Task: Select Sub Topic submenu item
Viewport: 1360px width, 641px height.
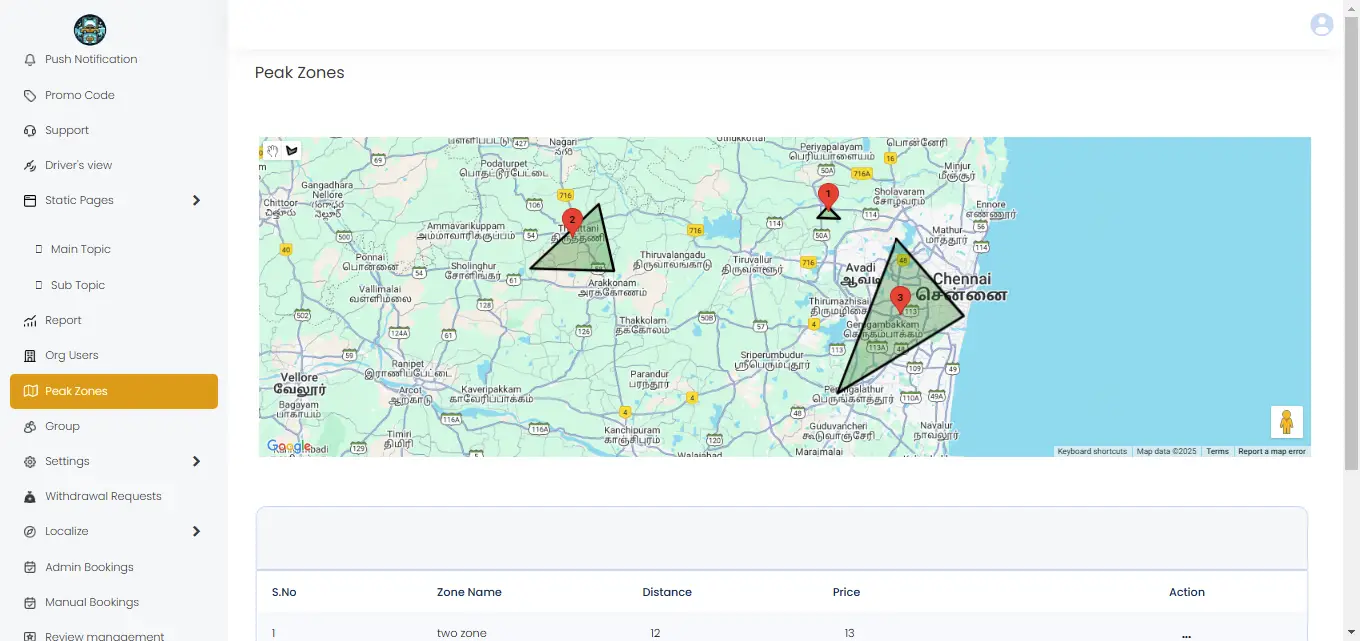Action: [78, 286]
